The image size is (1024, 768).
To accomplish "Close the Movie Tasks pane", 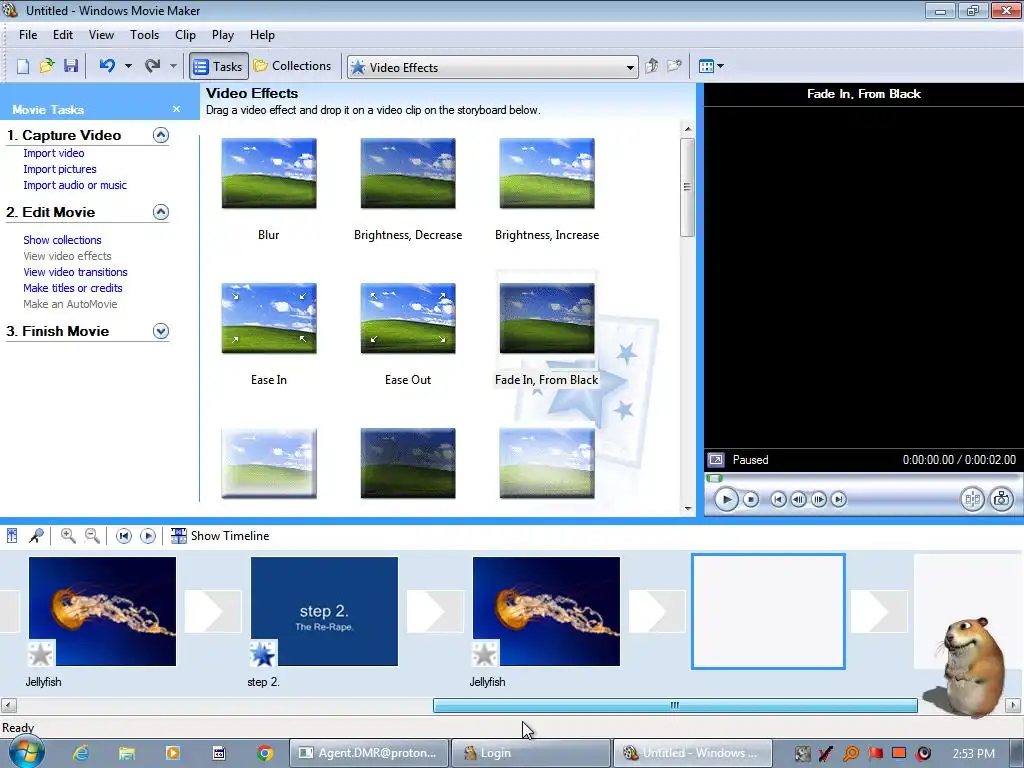I will (176, 109).
